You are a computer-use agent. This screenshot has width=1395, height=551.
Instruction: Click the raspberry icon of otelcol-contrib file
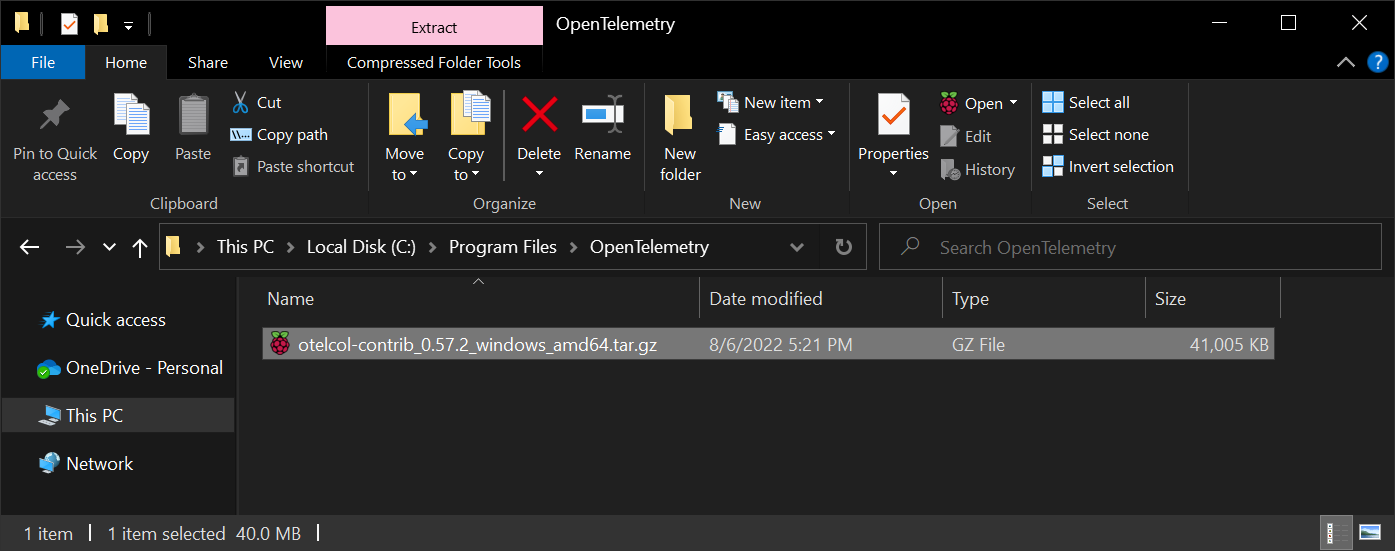[x=280, y=344]
